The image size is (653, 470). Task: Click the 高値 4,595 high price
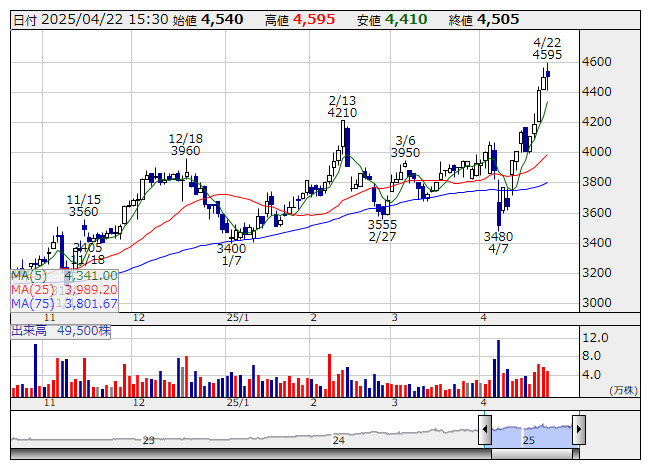300,20
